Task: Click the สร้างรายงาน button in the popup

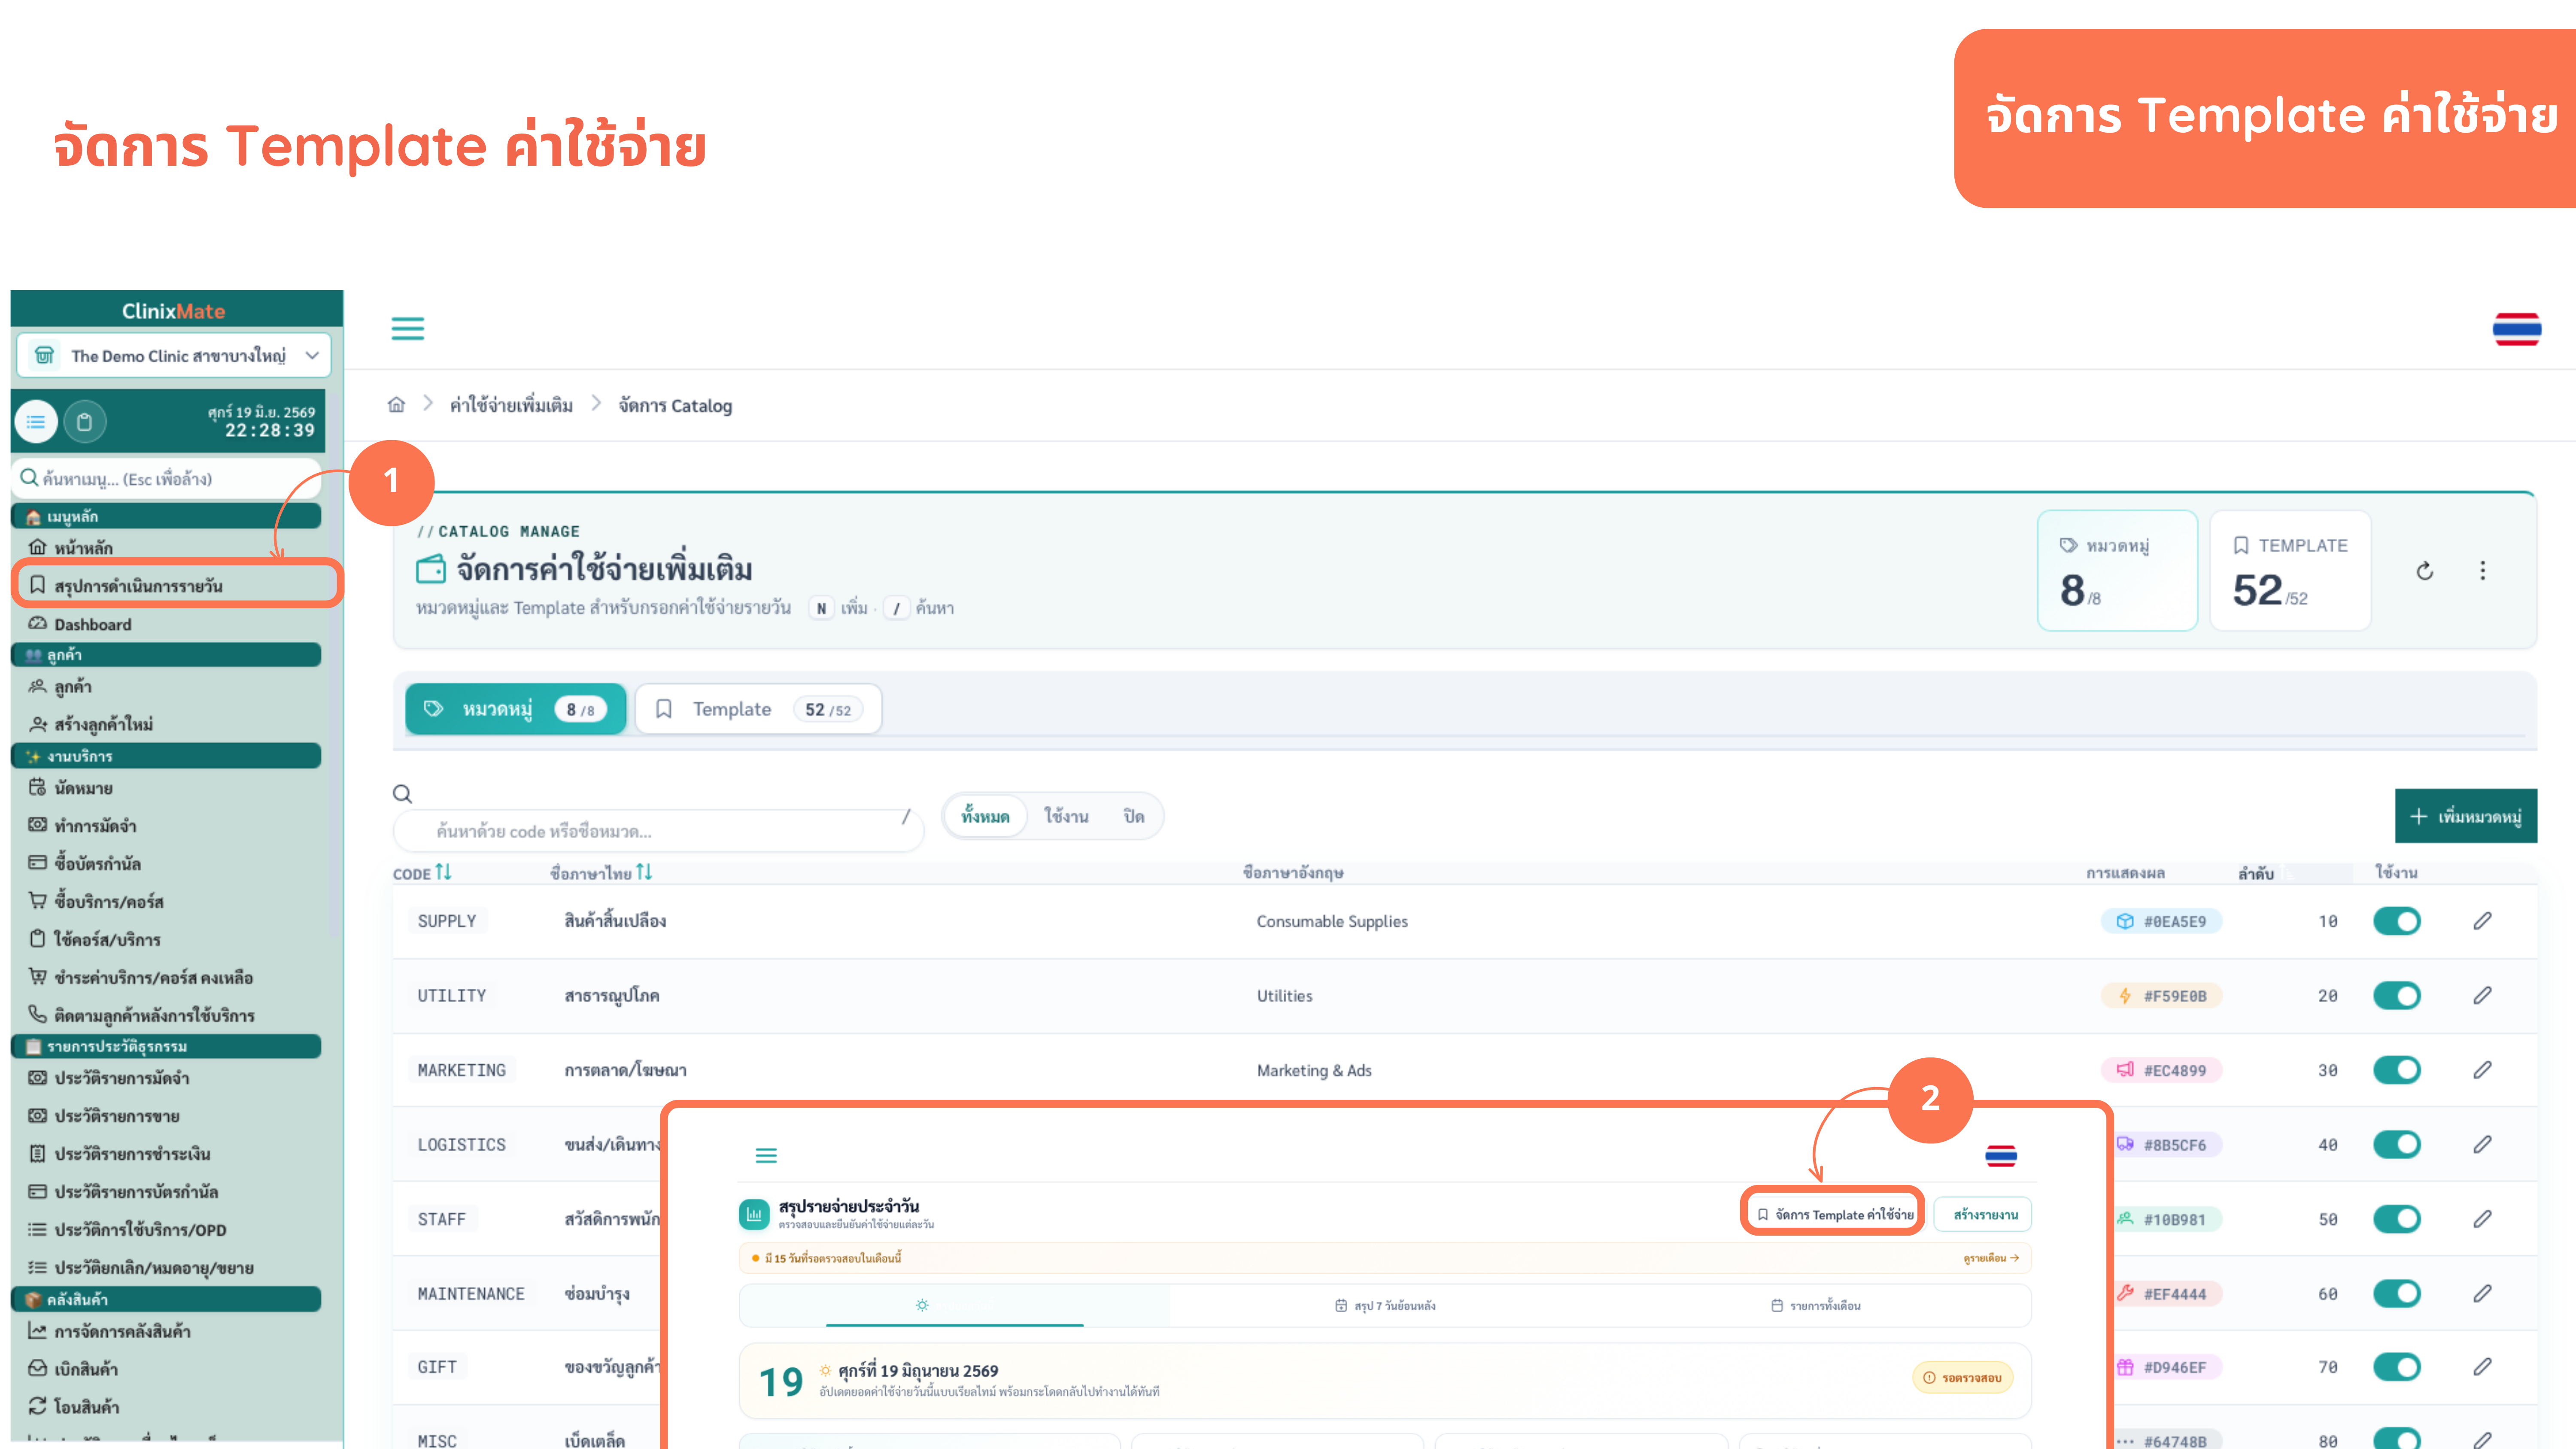Action: pyautogui.click(x=1984, y=1214)
